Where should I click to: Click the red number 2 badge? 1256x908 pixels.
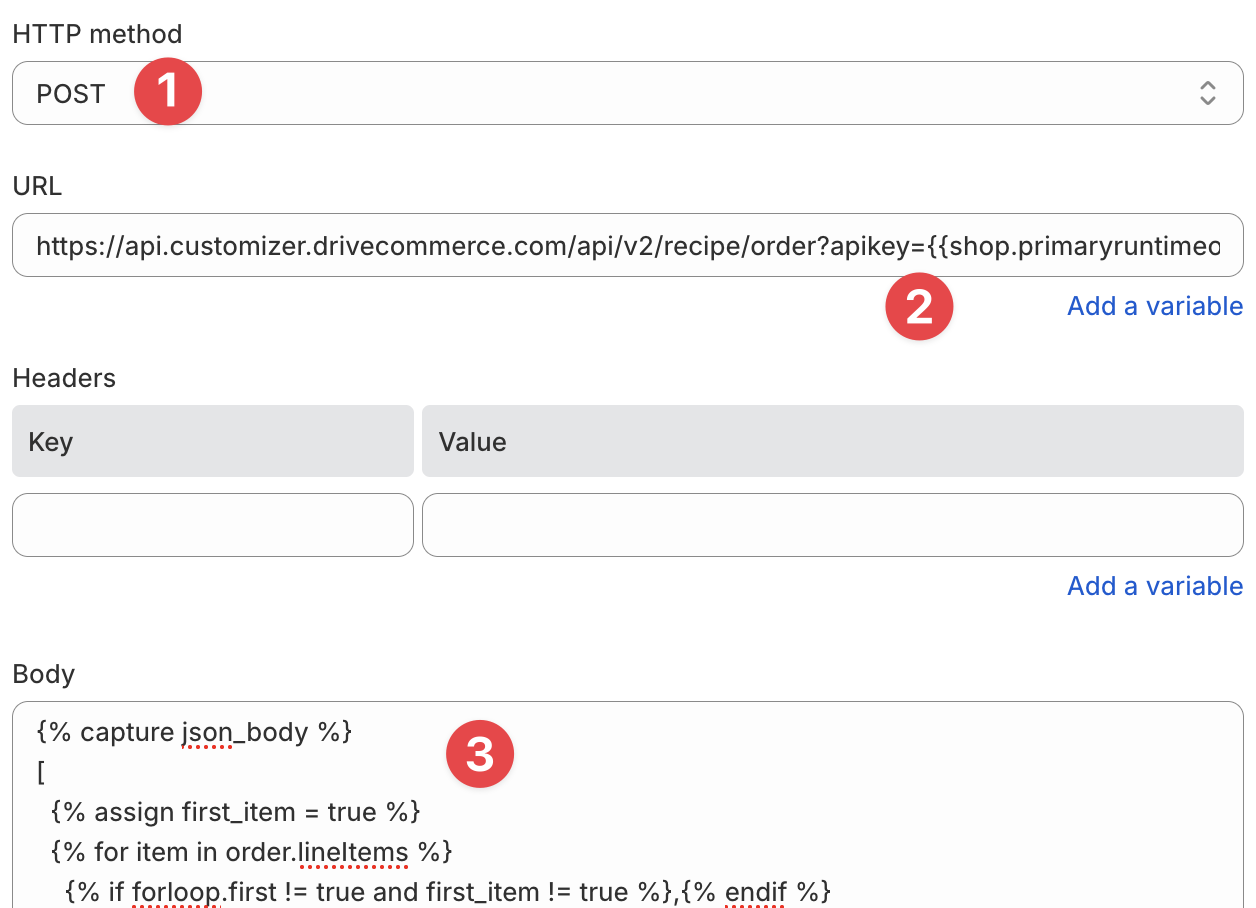tap(919, 306)
